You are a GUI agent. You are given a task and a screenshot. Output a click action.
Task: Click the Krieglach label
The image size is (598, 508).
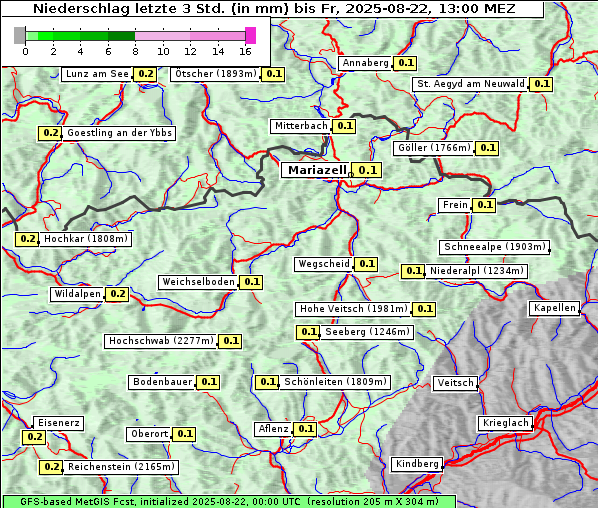[x=505, y=423]
